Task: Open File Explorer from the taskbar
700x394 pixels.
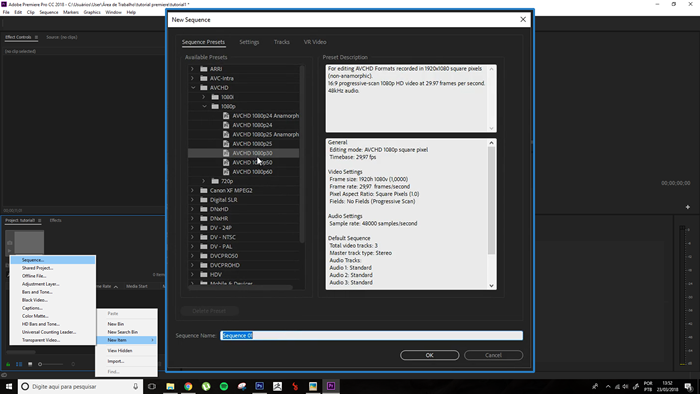Action: (x=170, y=386)
